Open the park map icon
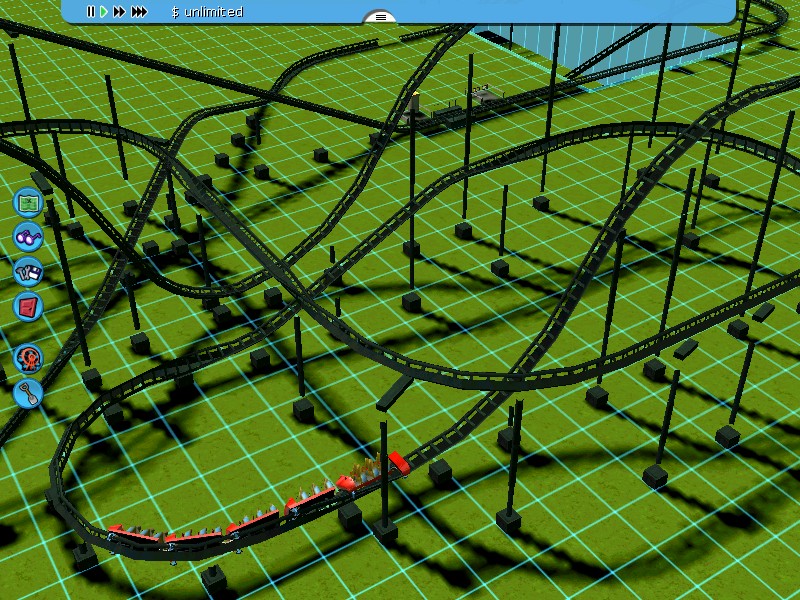 28,202
